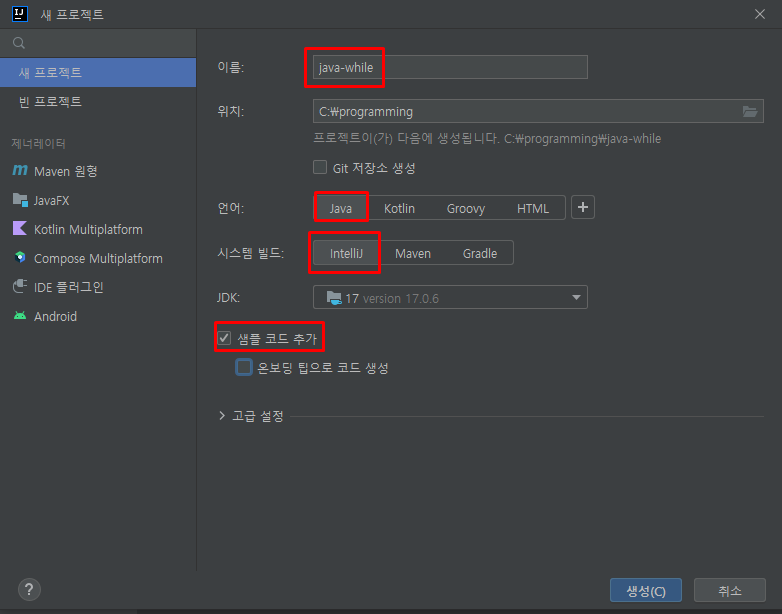Click the Android robot icon
The width and height of the screenshot is (782, 614).
[x=20, y=316]
